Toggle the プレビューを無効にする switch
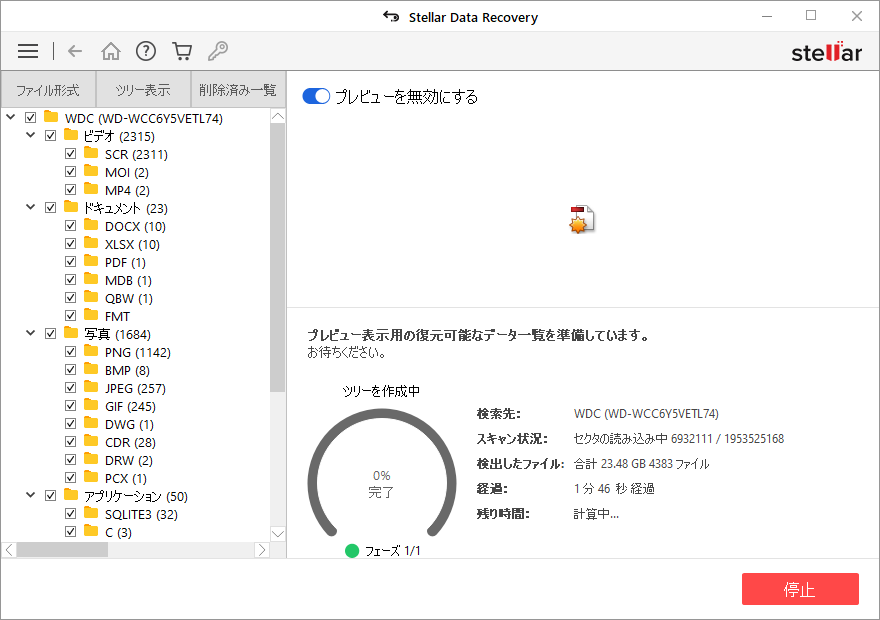Viewport: 880px width, 620px height. click(x=316, y=96)
